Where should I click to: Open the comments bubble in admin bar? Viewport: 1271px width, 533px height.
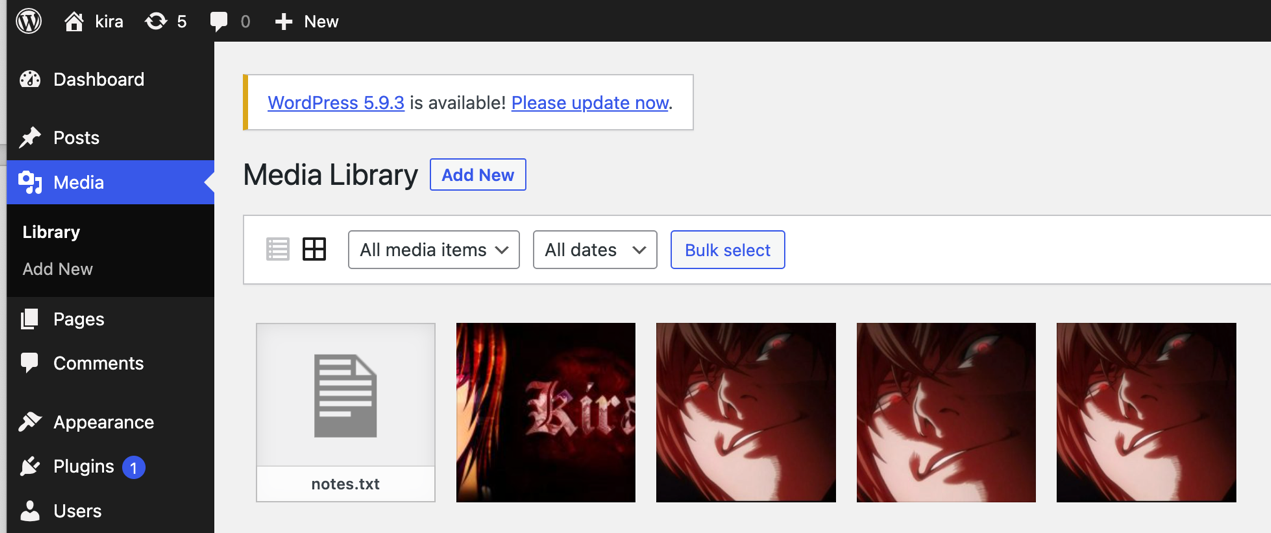coord(219,21)
